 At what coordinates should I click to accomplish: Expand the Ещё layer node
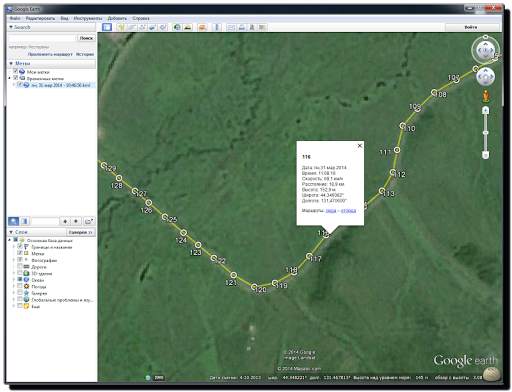coord(14,306)
